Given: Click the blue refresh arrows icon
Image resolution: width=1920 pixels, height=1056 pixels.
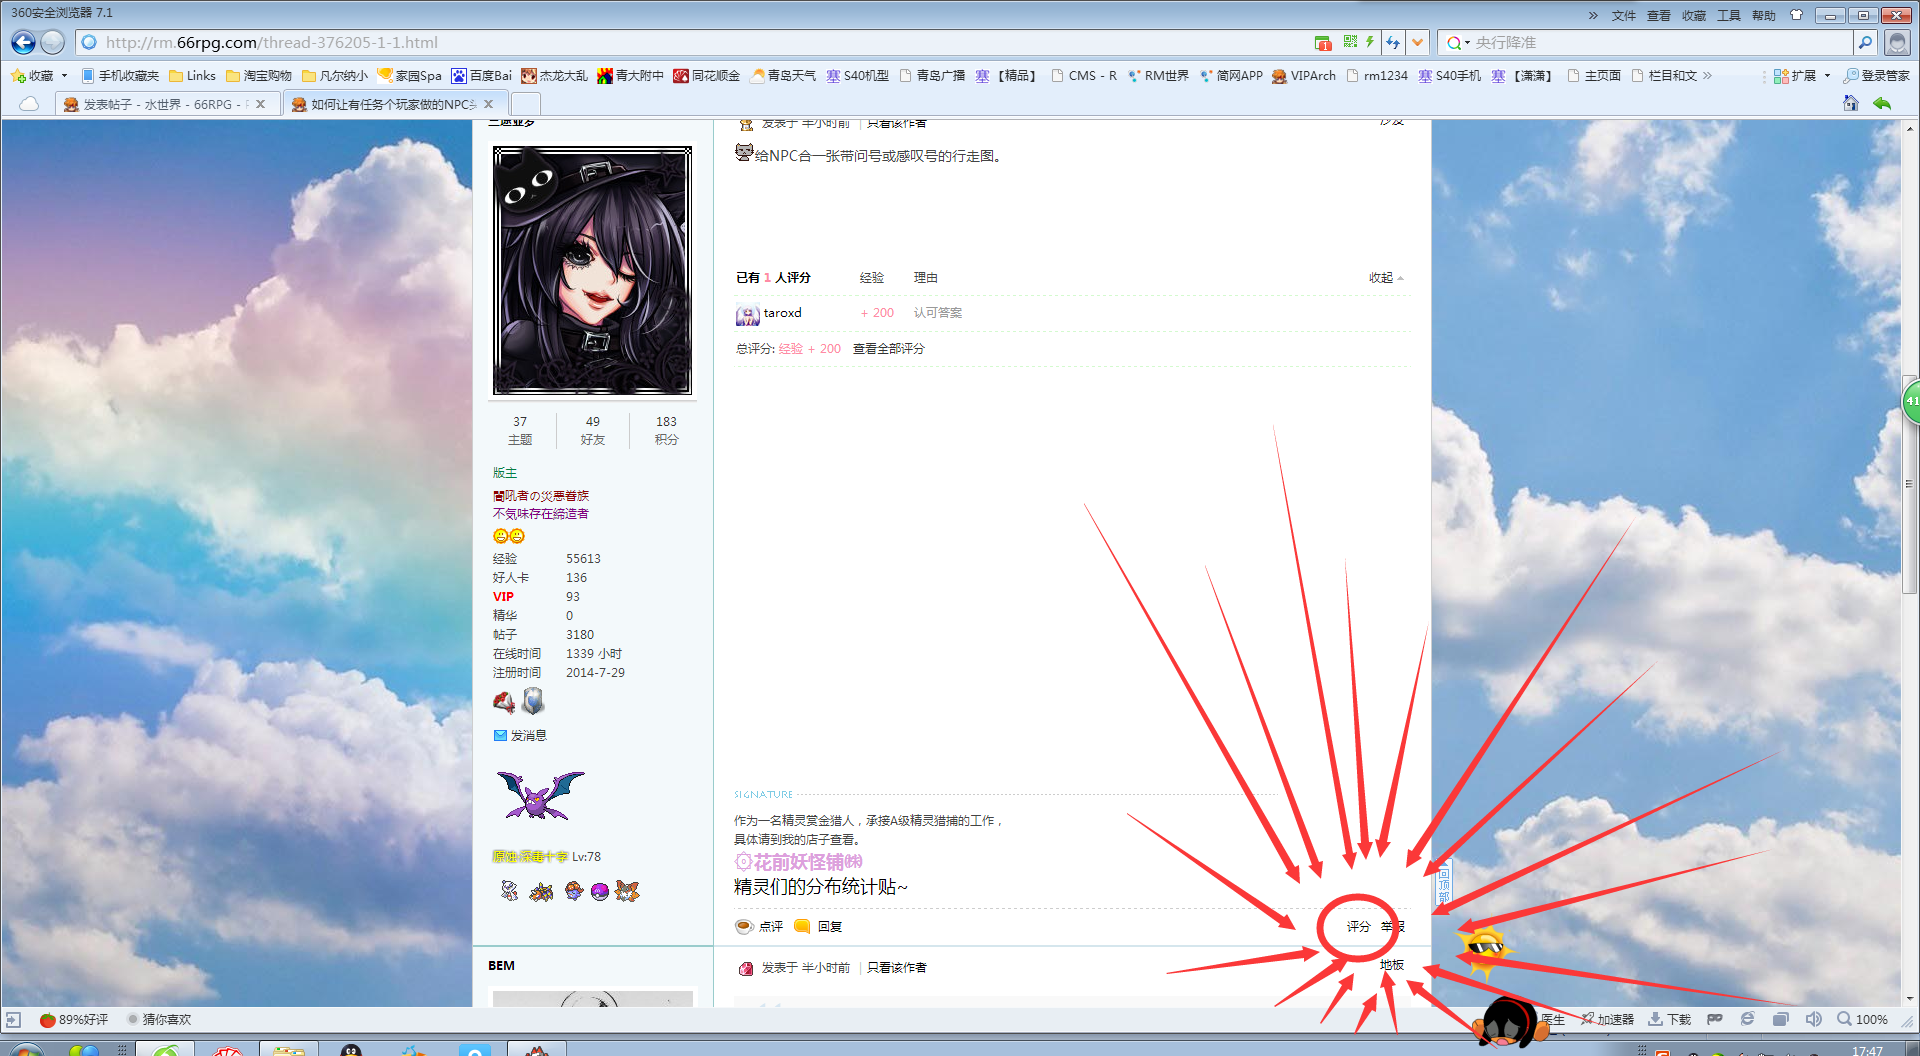Looking at the screenshot, I should point(1393,42).
